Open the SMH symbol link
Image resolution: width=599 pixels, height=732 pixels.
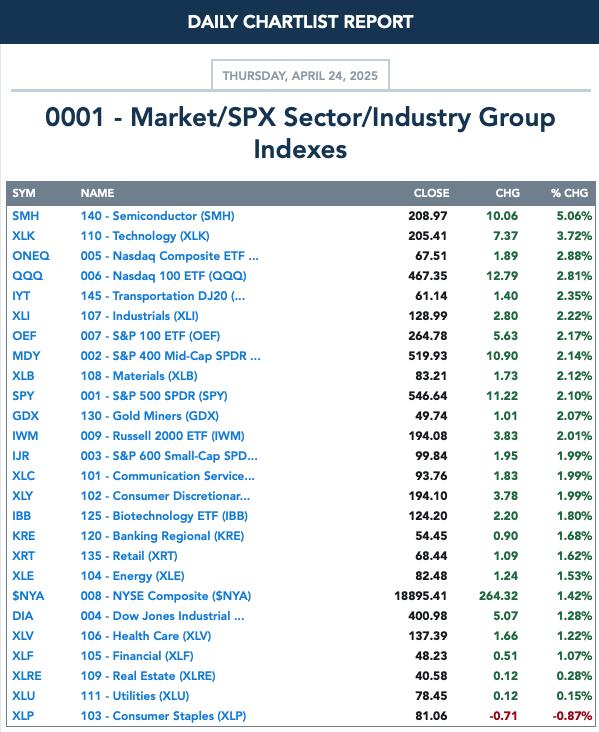(x=26, y=216)
